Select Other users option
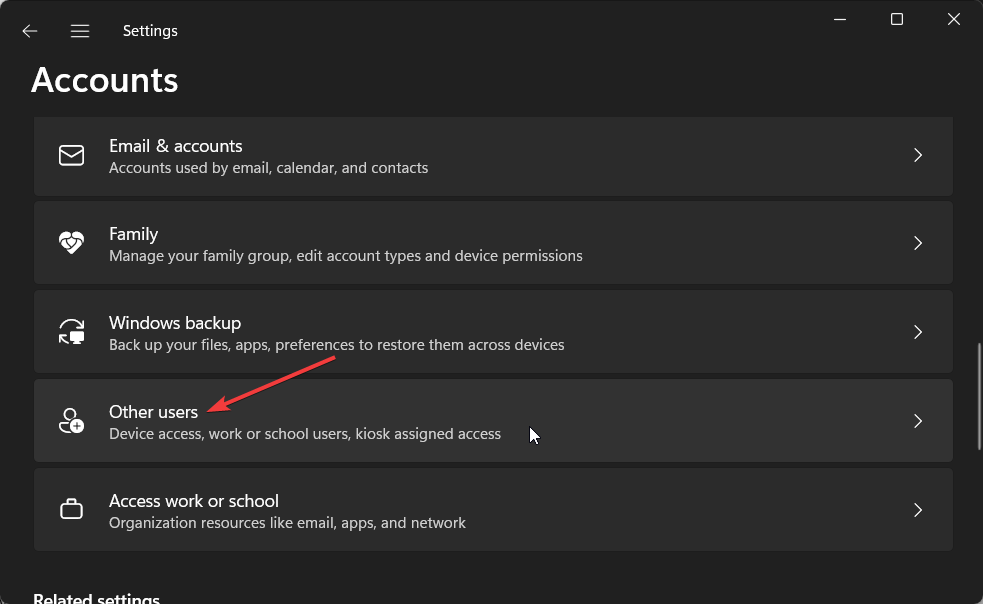The image size is (983, 604). coord(493,421)
